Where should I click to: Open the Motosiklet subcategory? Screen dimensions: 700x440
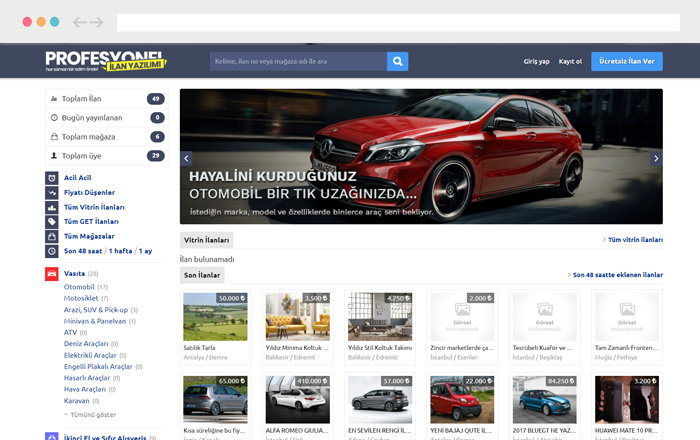click(x=81, y=298)
